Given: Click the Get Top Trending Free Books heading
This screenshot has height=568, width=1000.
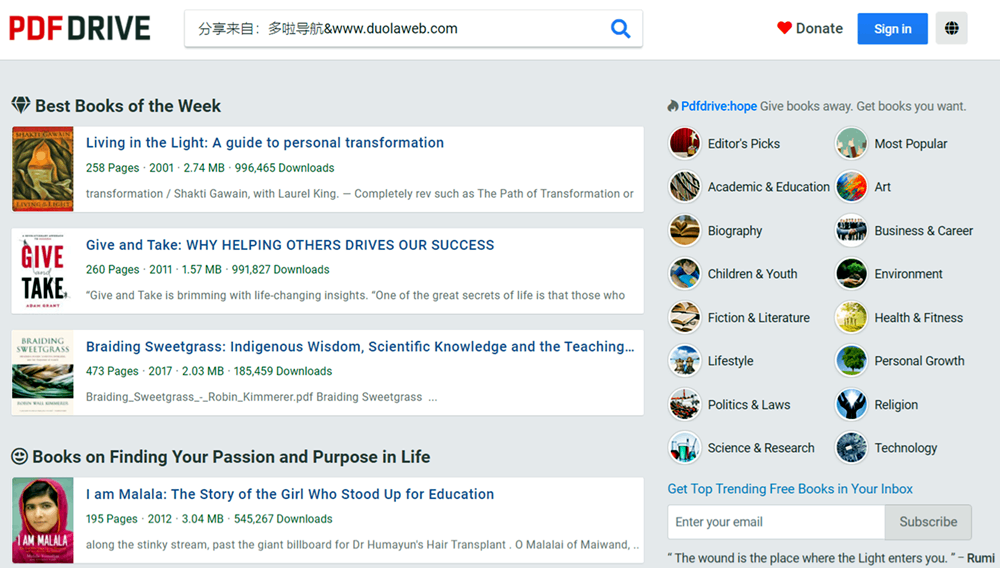Looking at the screenshot, I should [x=790, y=489].
